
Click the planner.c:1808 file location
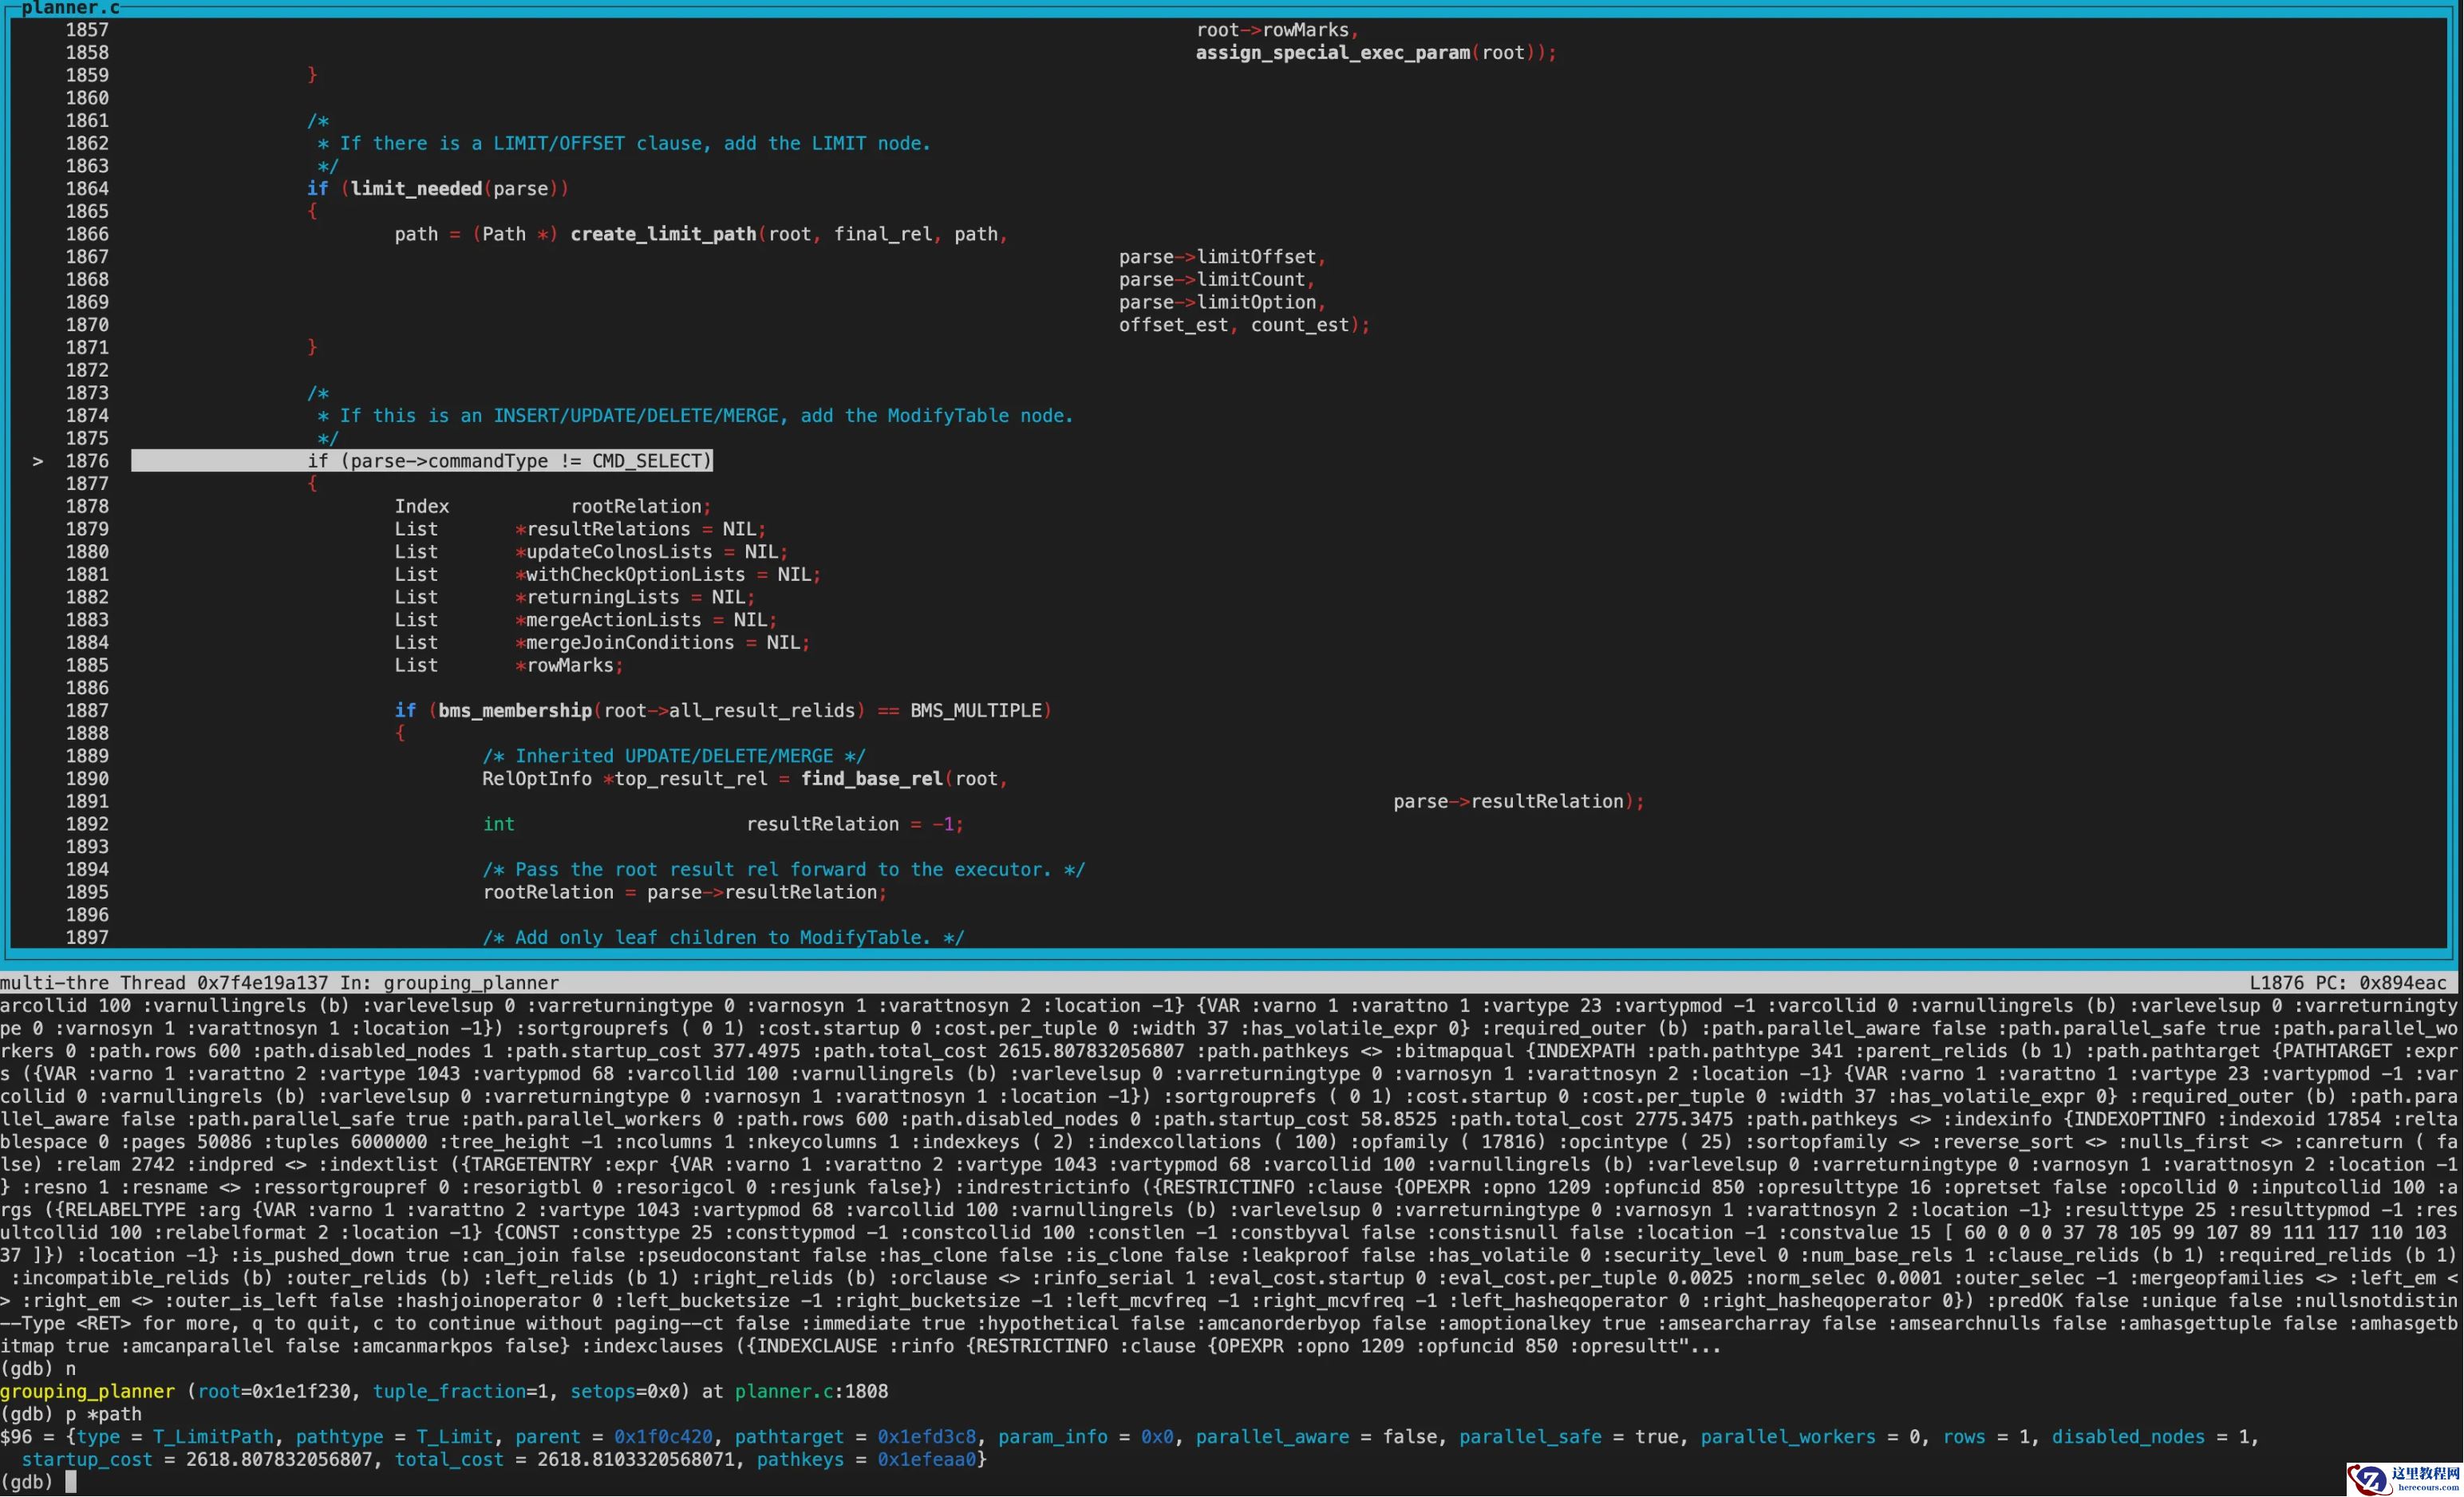tap(811, 1391)
